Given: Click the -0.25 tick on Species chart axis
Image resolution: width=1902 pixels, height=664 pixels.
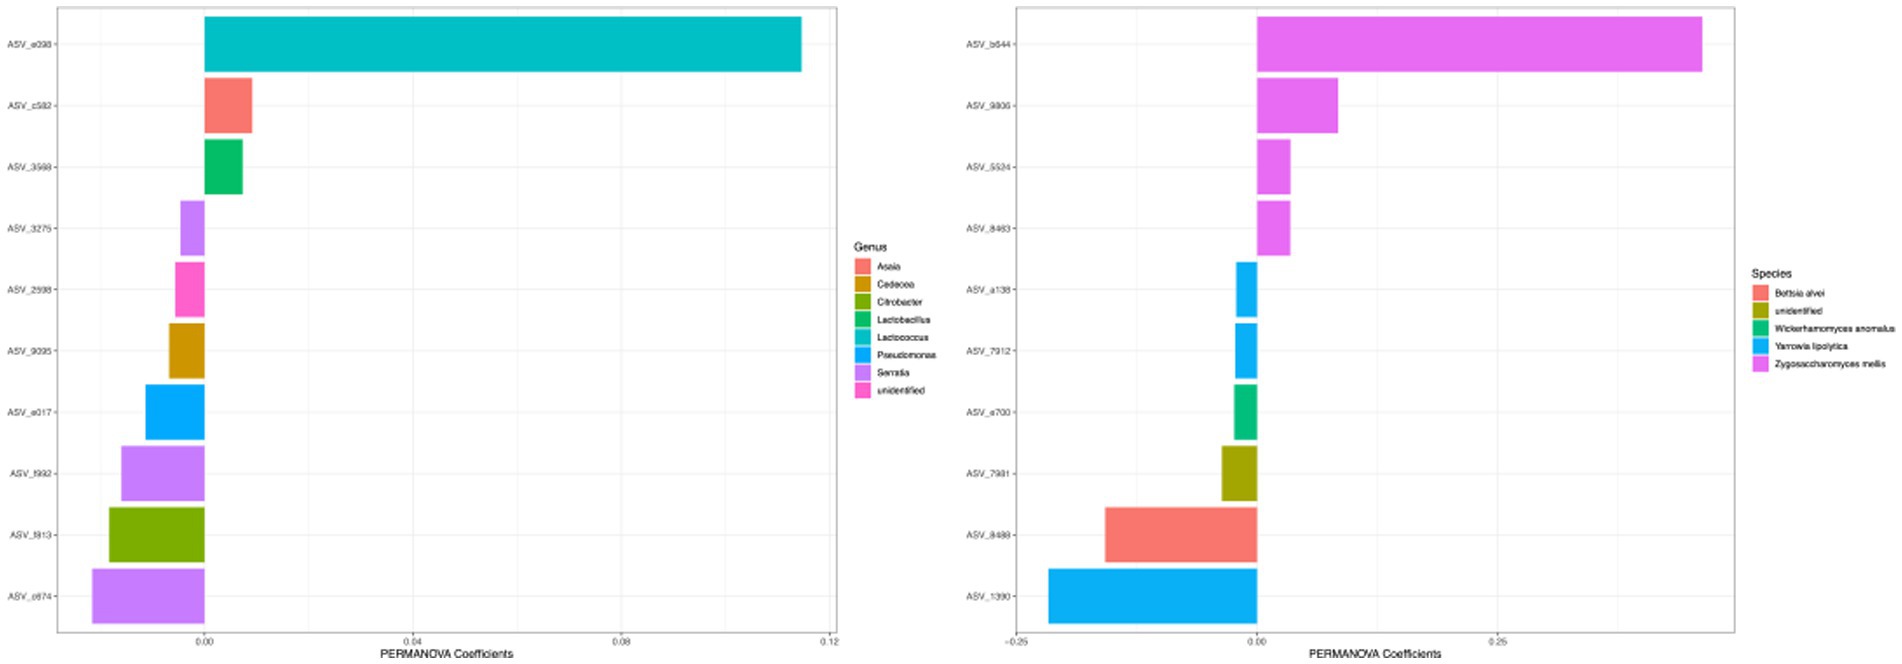Looking at the screenshot, I should (x=1016, y=641).
